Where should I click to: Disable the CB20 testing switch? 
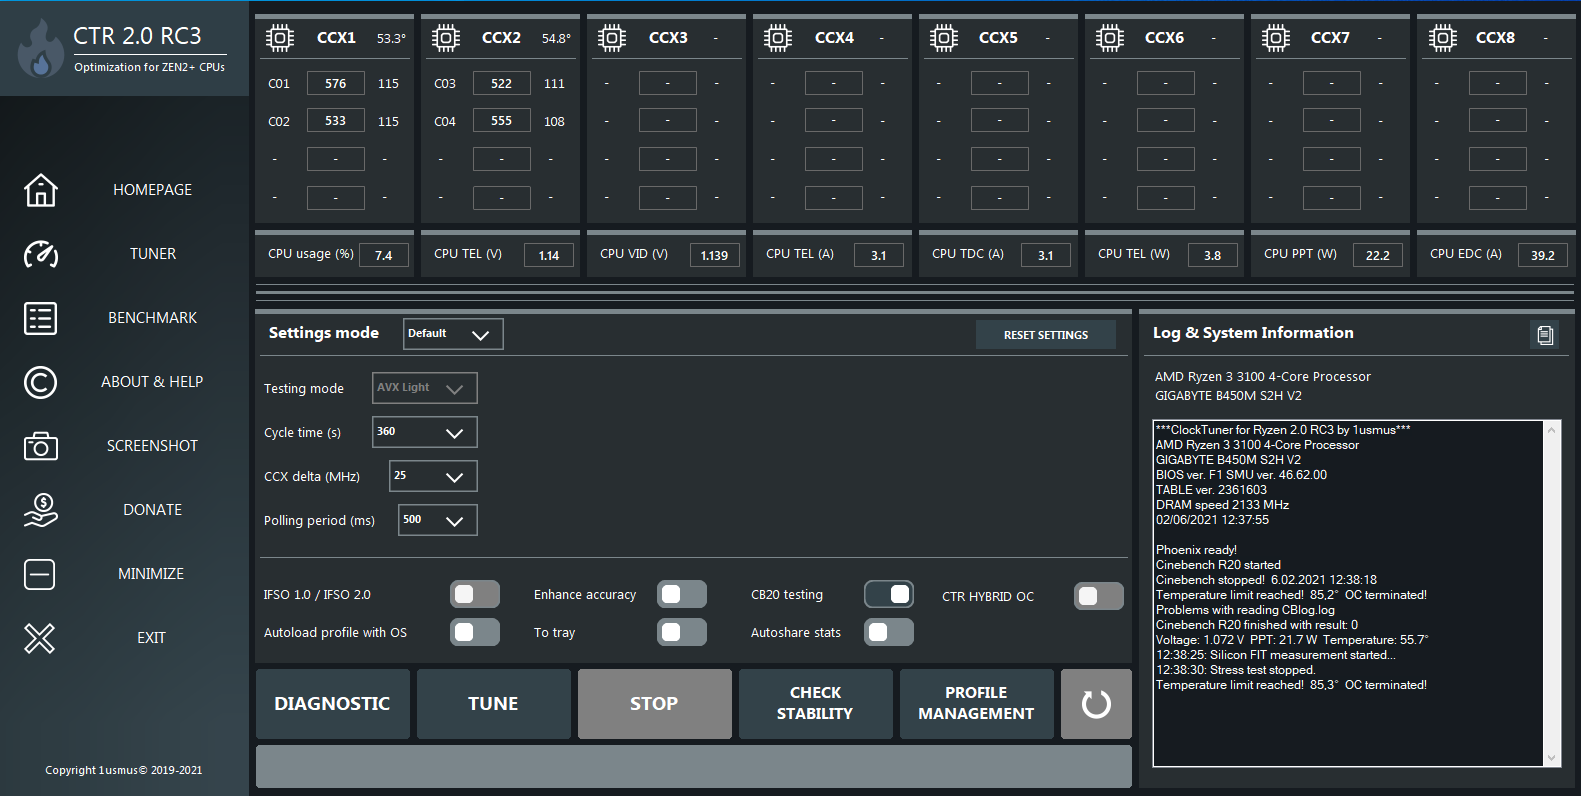[889, 595]
